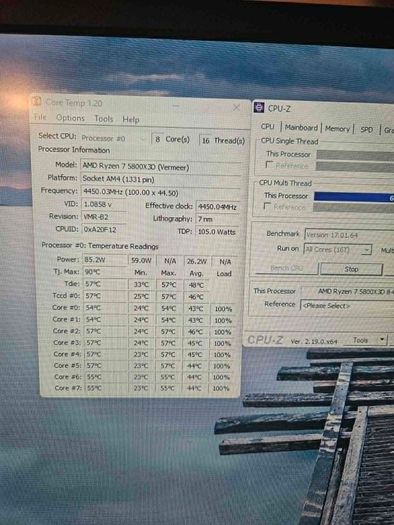Open the Benchmark version dropdown
Viewport: 394px width, 525px height.
(x=349, y=235)
